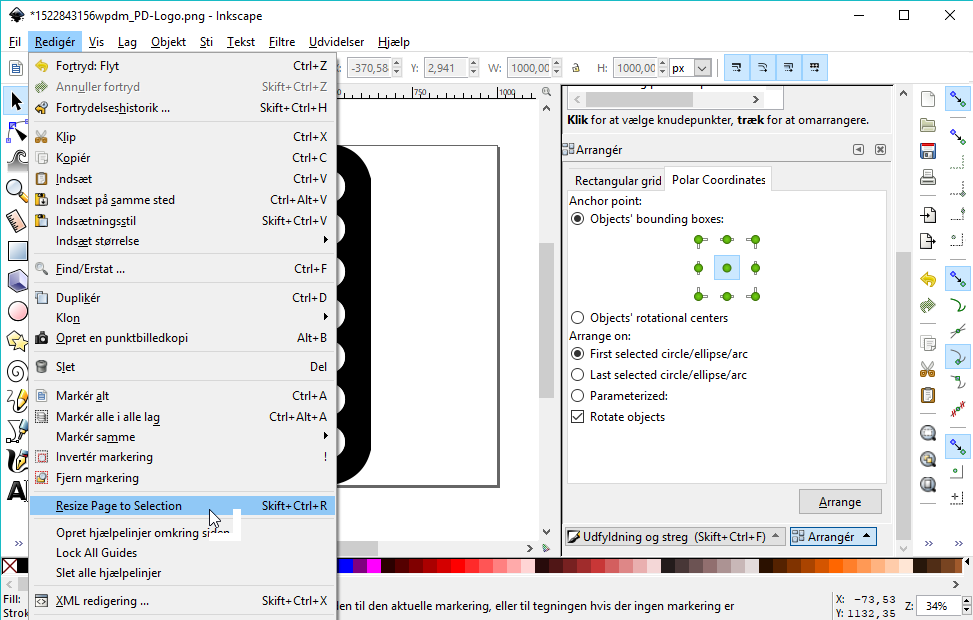Click the scissors Cut icon in command bar
The width and height of the screenshot is (973, 620).
tap(928, 370)
